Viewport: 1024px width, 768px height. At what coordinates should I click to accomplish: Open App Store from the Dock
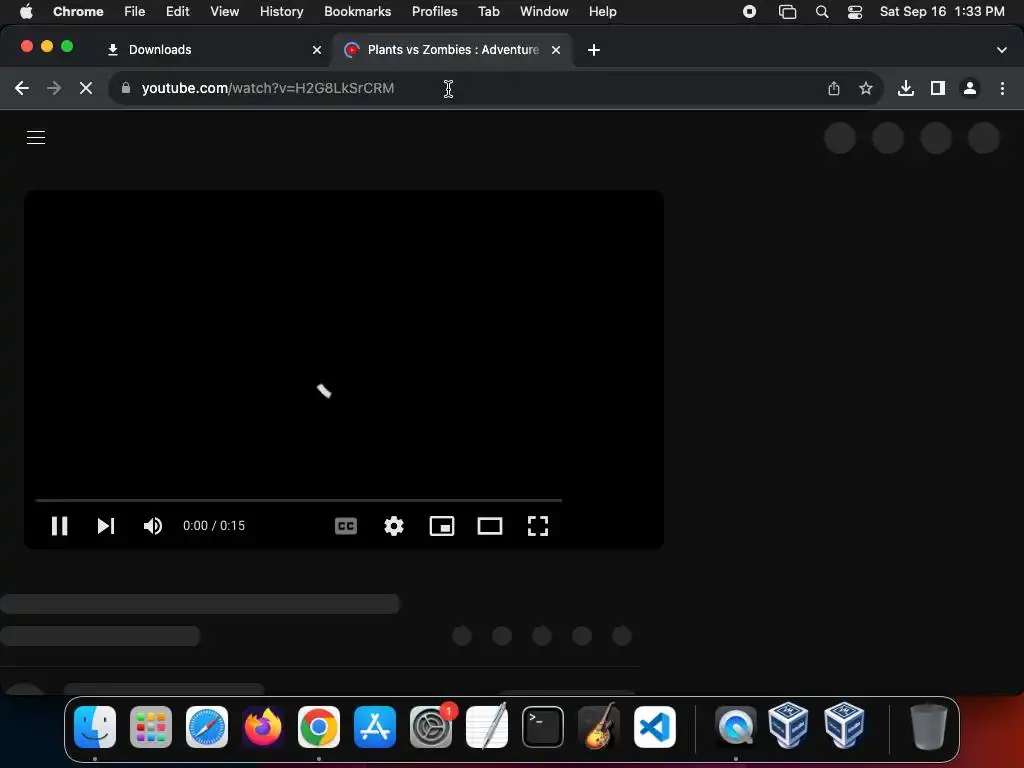coord(375,727)
